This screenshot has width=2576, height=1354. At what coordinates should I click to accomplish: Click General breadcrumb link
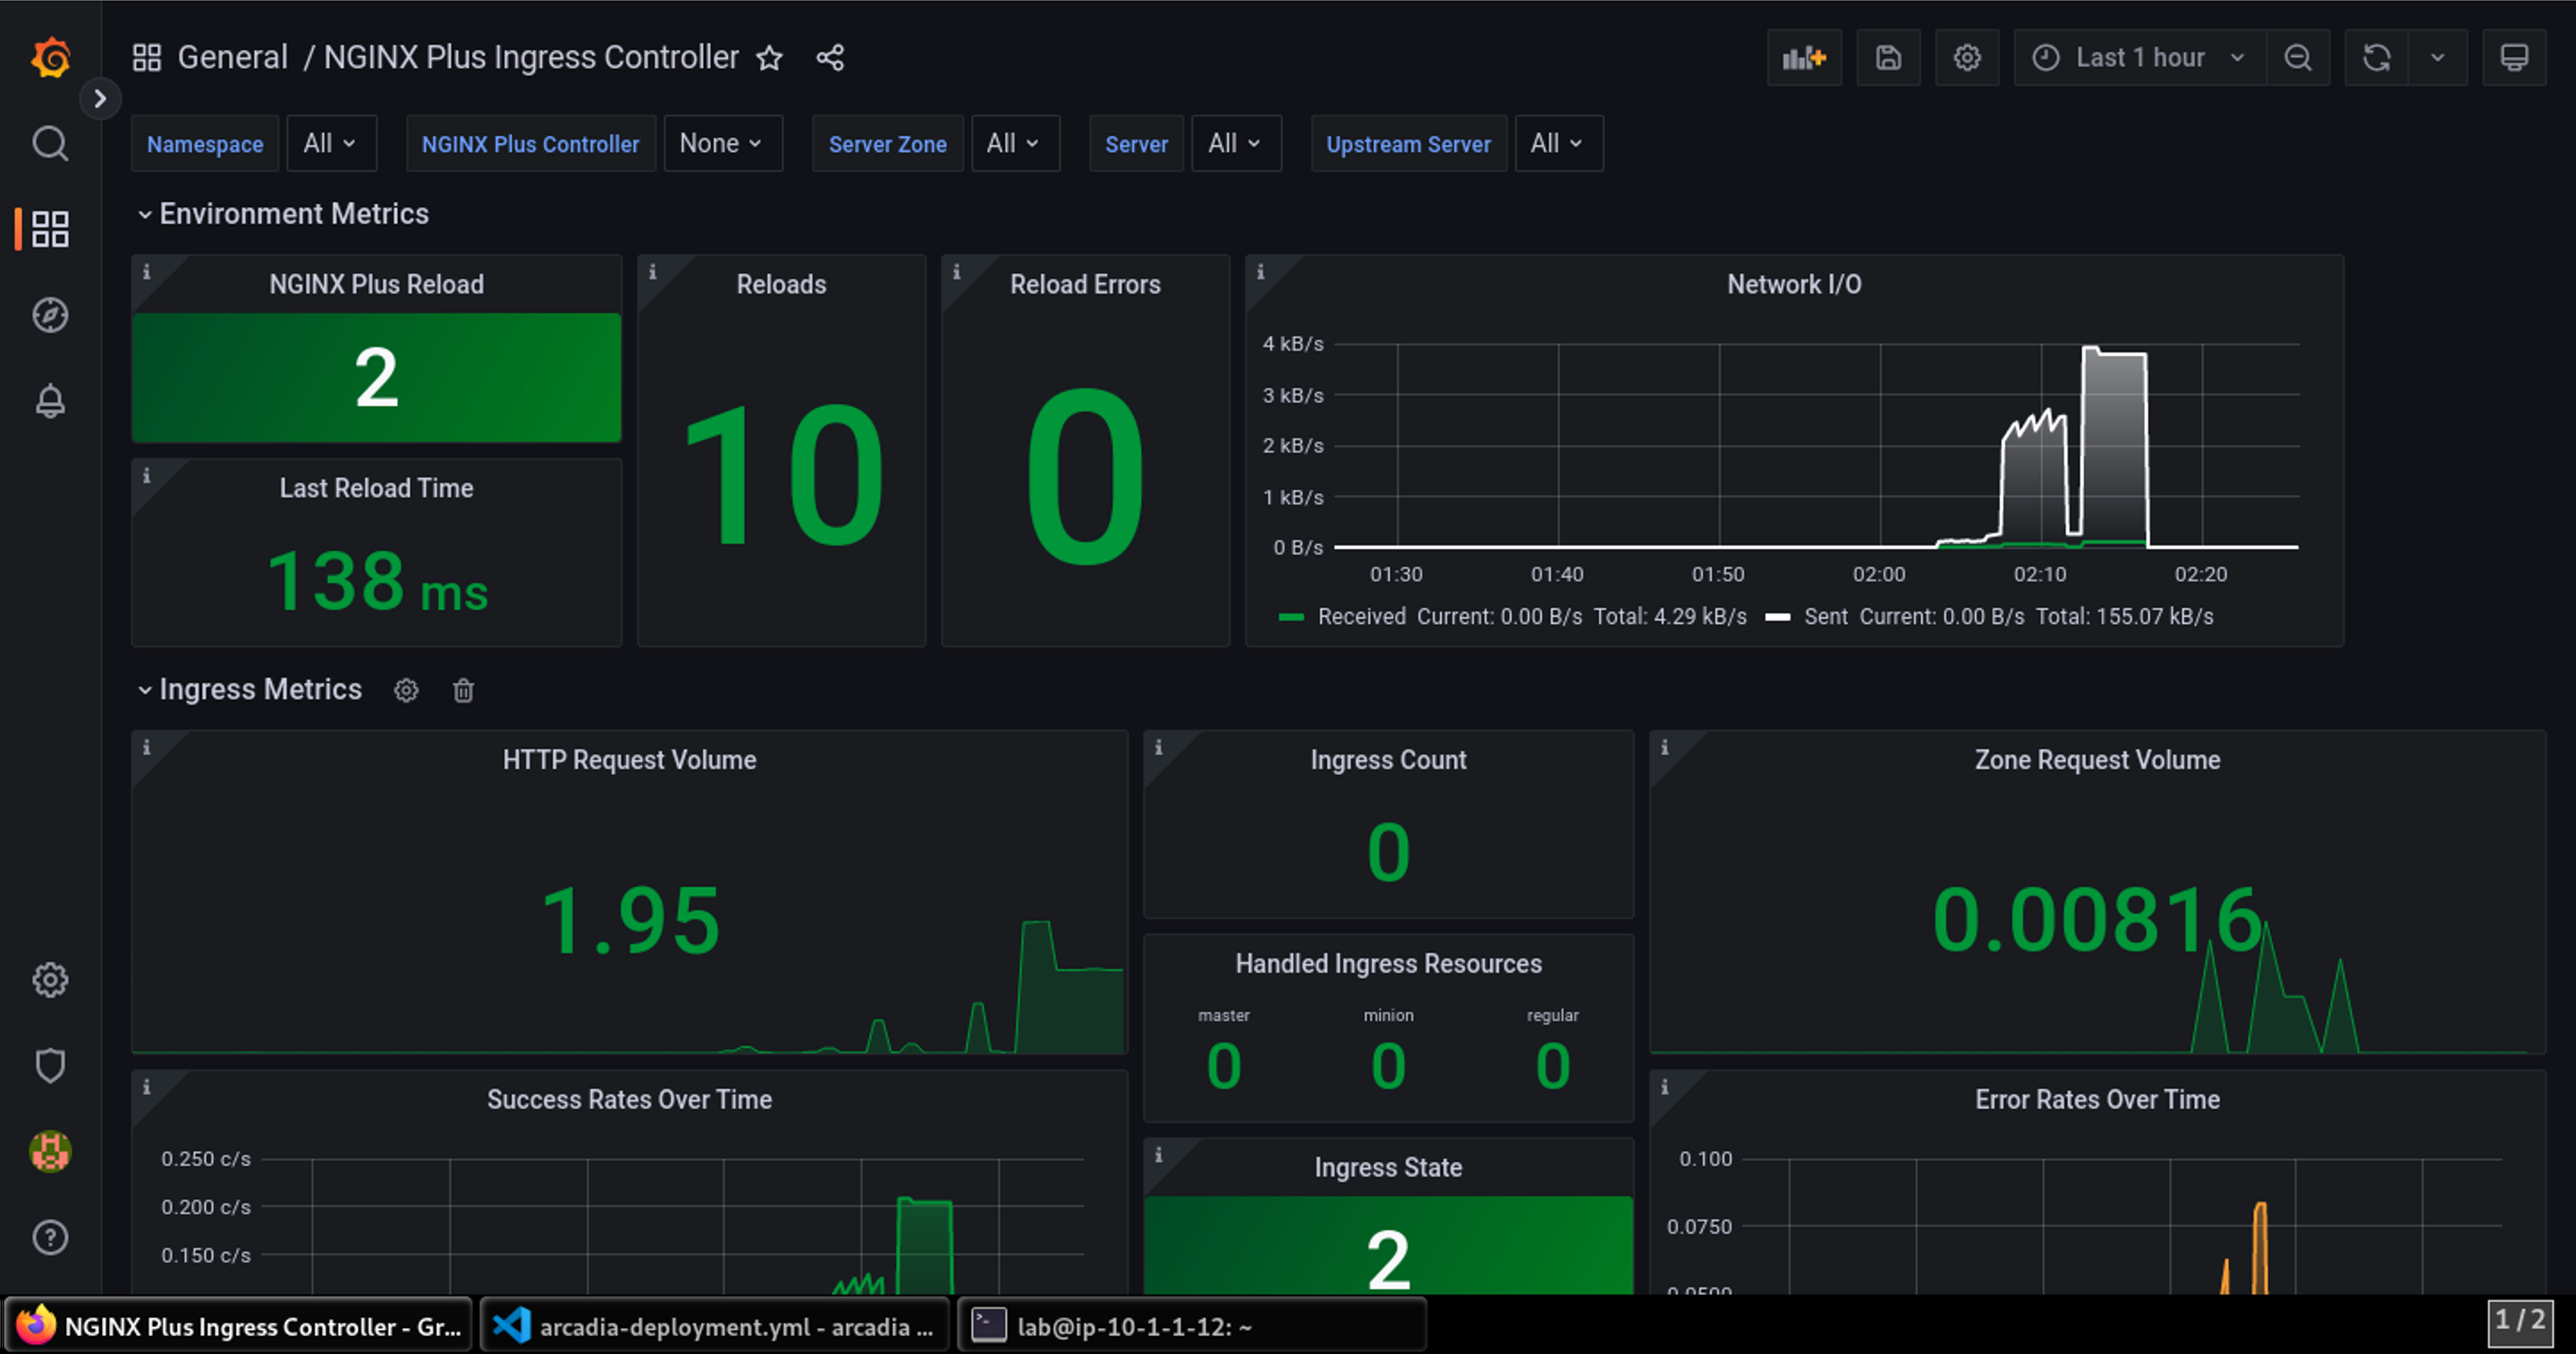pos(233,57)
